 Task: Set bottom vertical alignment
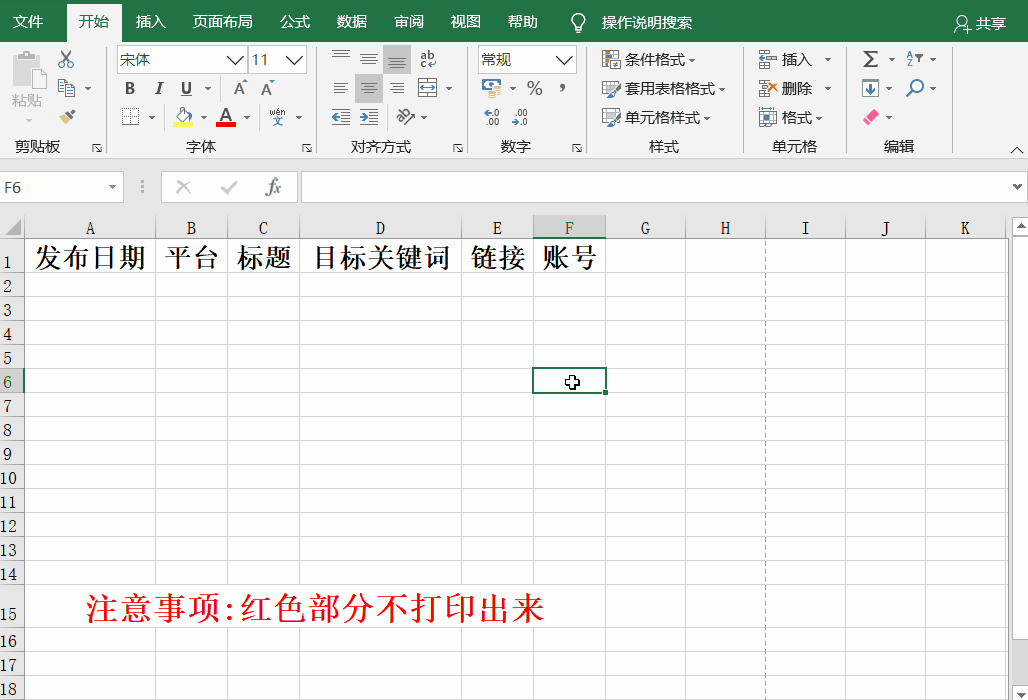pos(397,59)
